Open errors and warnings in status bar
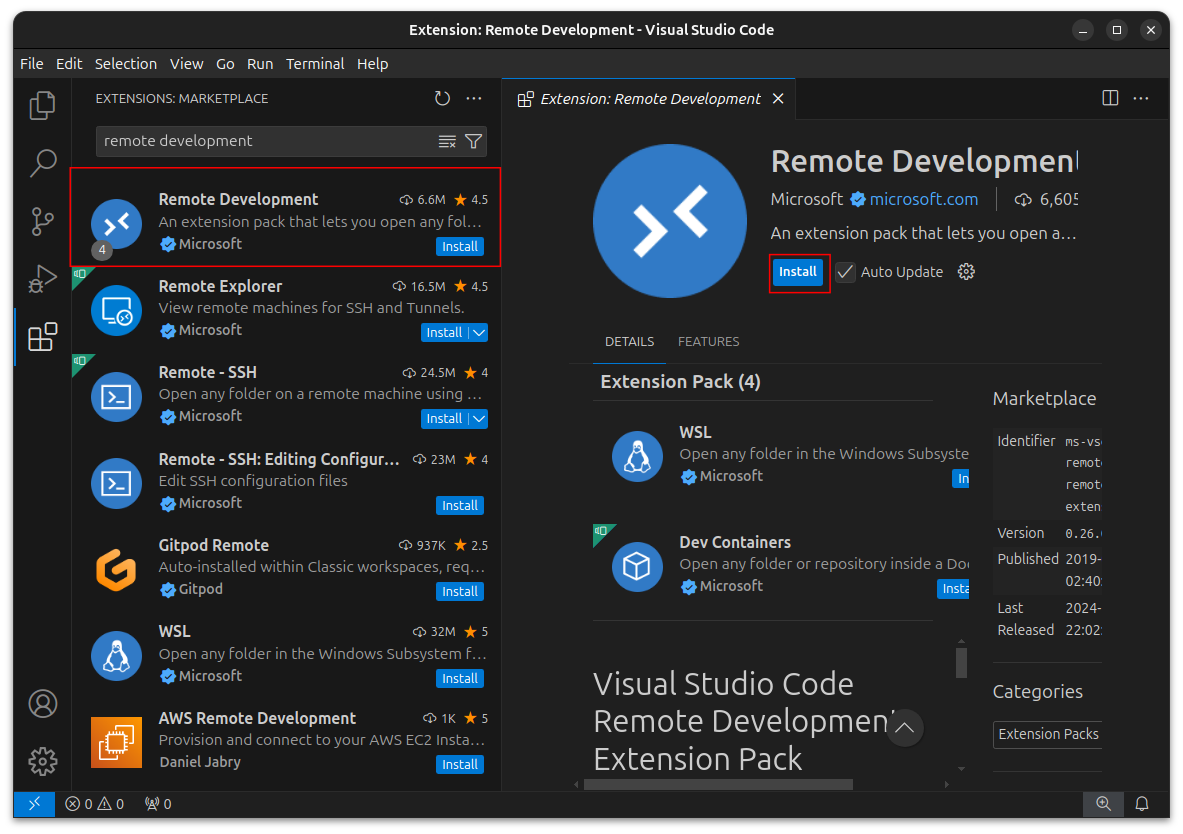The height and width of the screenshot is (834, 1183). [x=95, y=804]
